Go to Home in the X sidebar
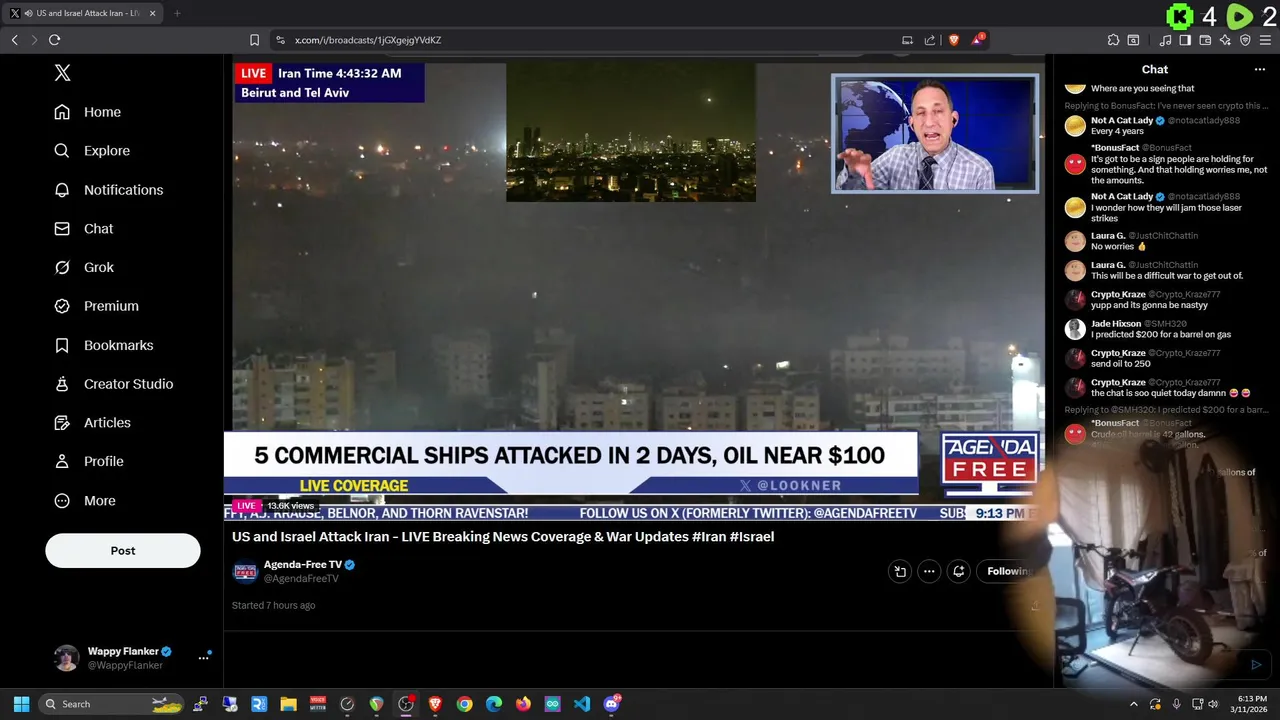 point(88,112)
